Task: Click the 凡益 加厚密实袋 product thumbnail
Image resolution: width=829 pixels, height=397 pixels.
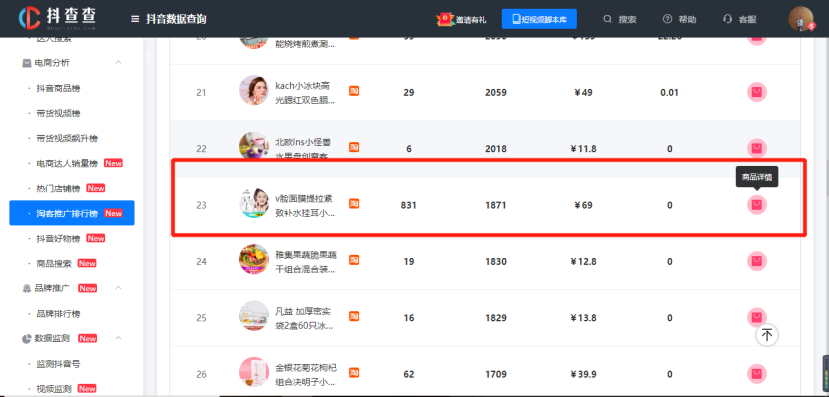Action: click(x=254, y=316)
